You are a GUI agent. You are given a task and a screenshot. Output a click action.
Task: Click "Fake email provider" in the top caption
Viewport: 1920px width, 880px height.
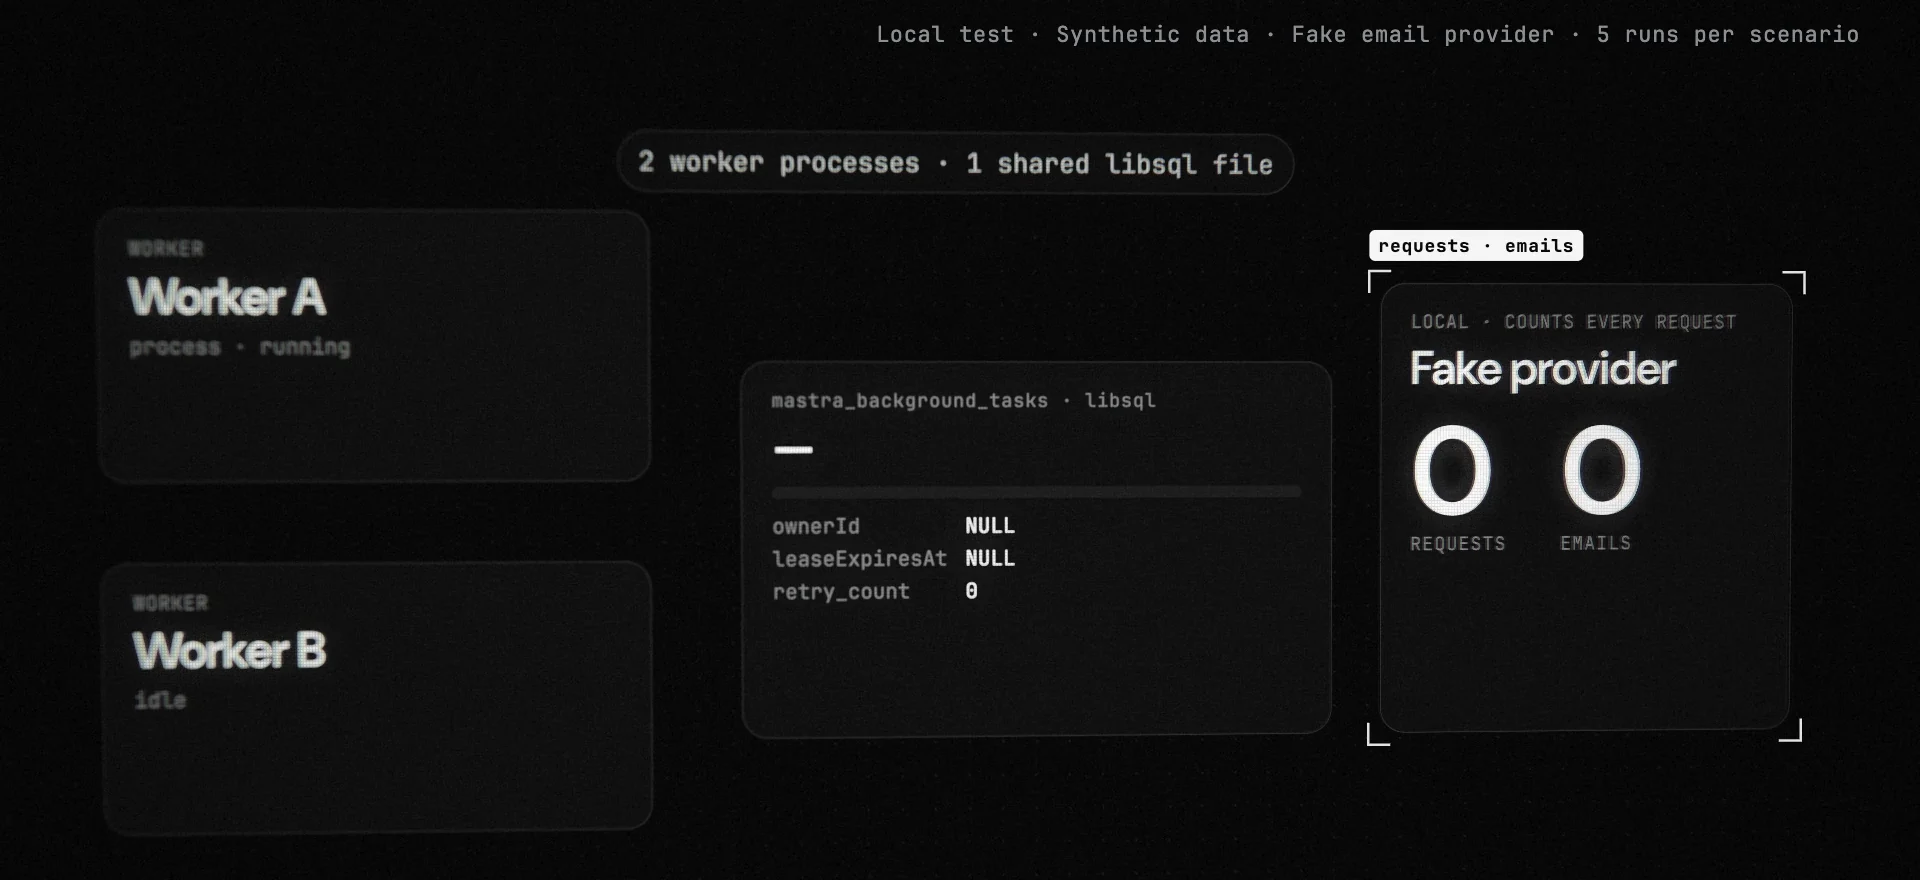[x=1423, y=35]
